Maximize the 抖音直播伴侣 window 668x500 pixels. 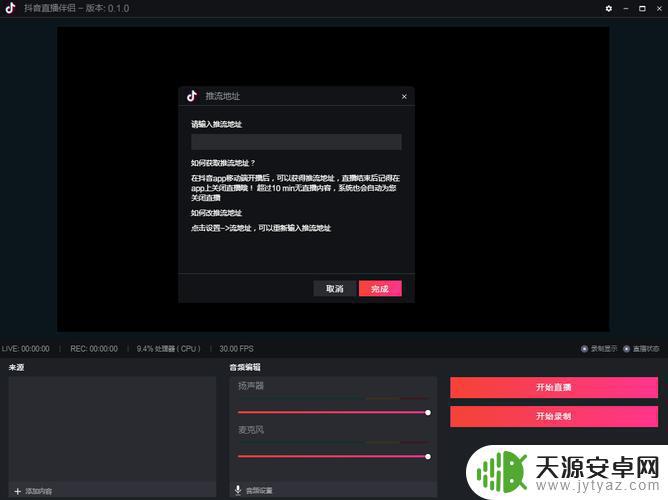click(642, 9)
